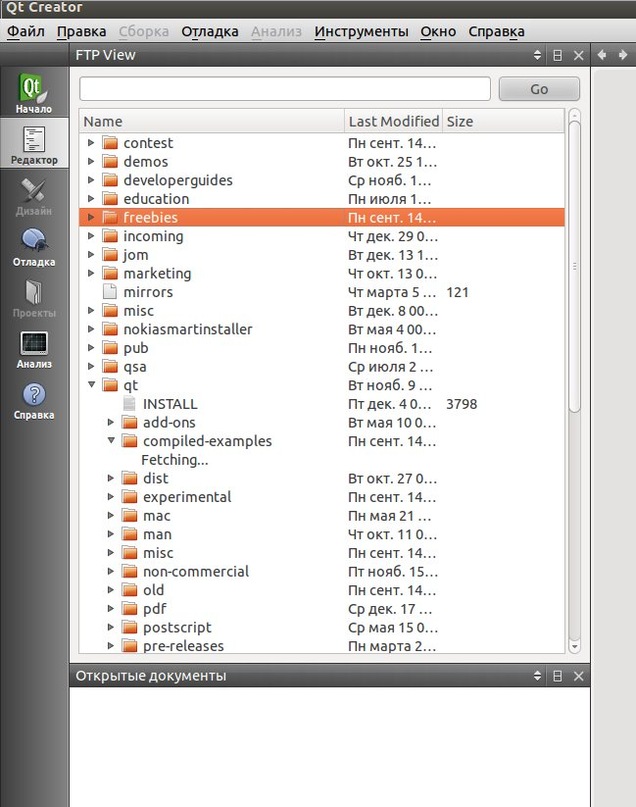The height and width of the screenshot is (807, 636).
Task: Sort by the Name column header
Action: [211, 121]
